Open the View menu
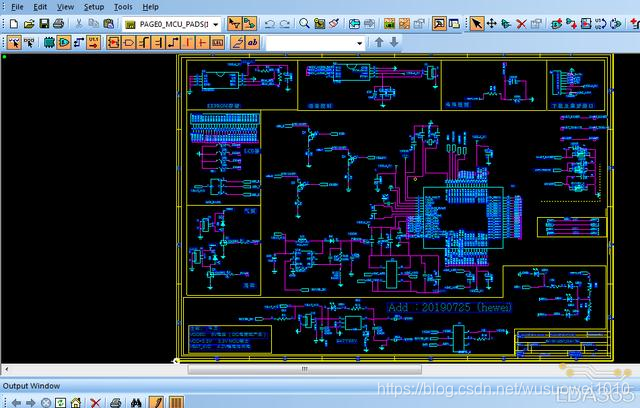The width and height of the screenshot is (640, 408). [65, 7]
